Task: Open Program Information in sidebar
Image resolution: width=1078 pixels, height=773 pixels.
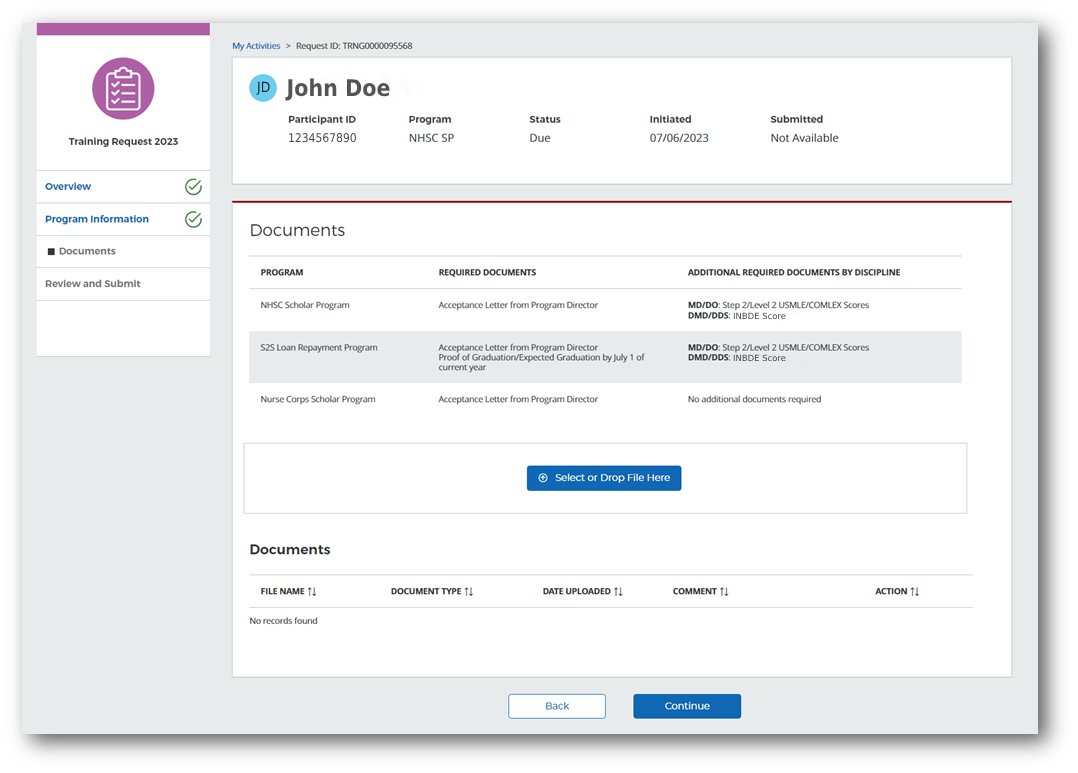Action: (x=97, y=220)
